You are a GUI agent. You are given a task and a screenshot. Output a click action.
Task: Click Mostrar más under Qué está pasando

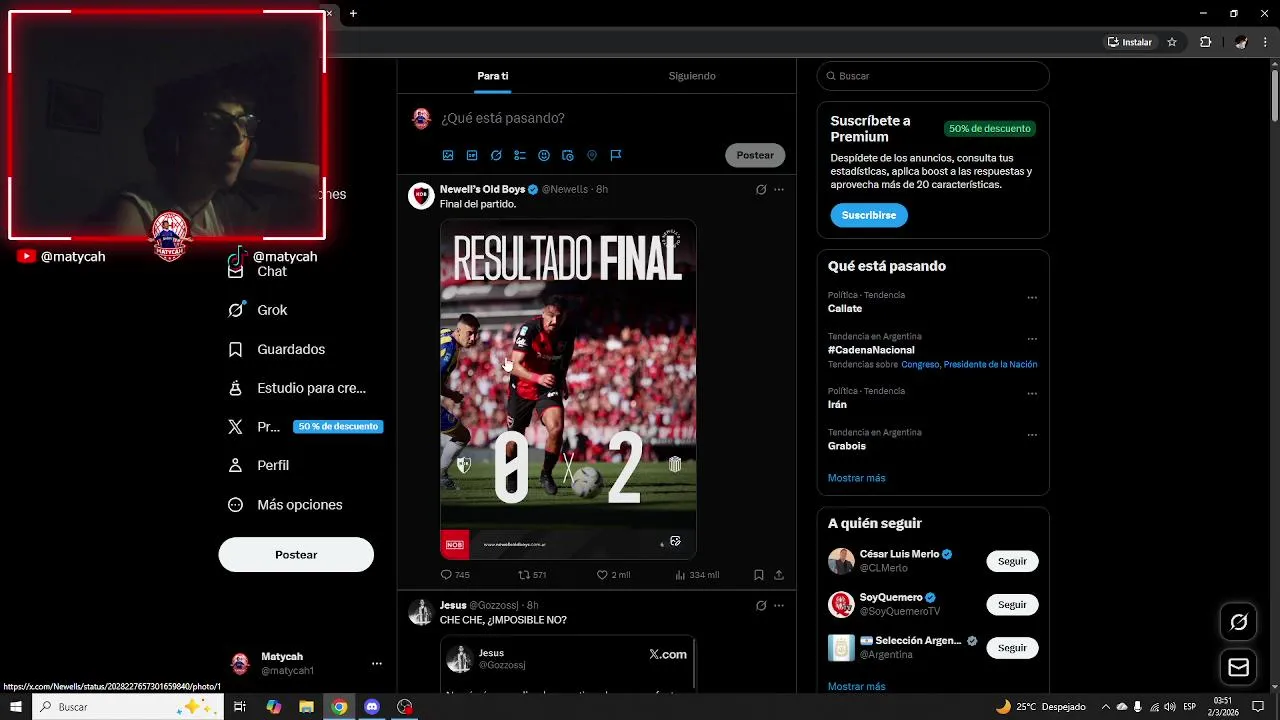click(x=856, y=478)
